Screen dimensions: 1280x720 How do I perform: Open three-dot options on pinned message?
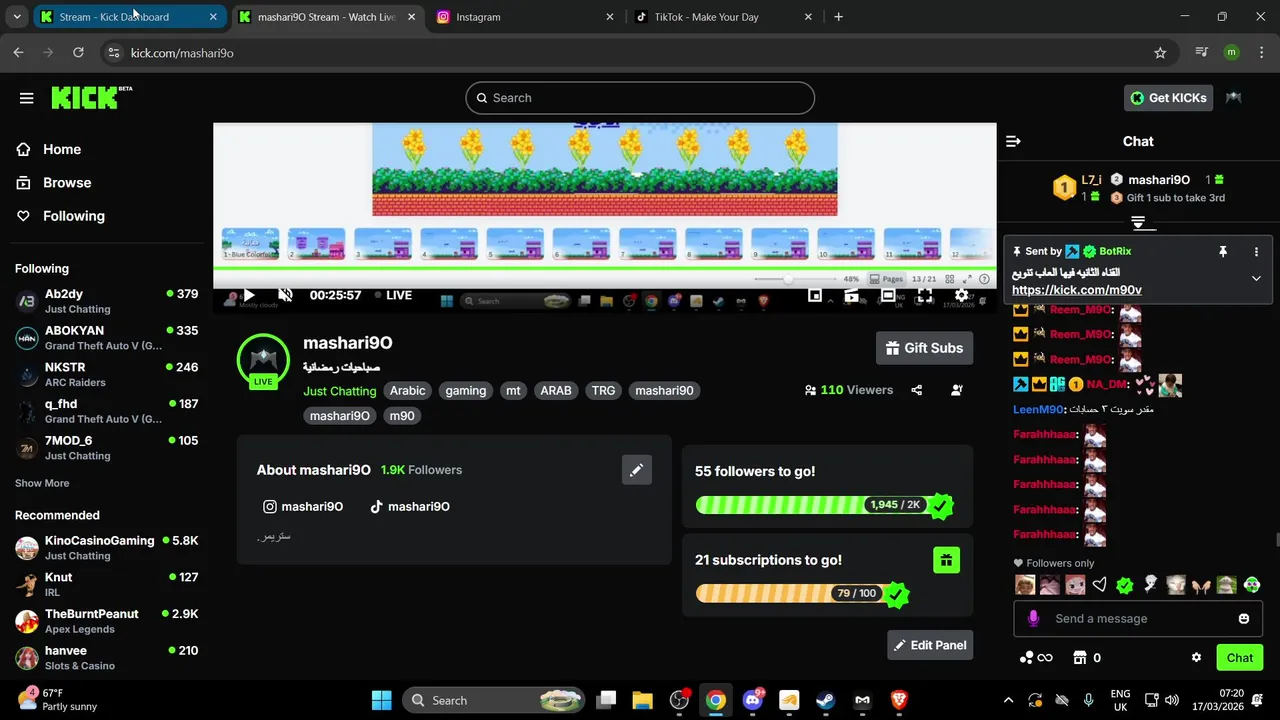1257,252
